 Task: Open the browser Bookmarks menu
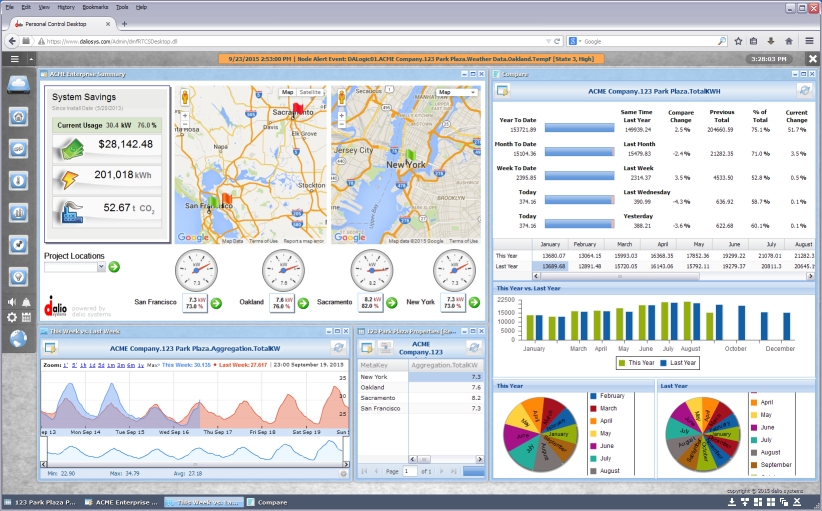(x=95, y=7)
